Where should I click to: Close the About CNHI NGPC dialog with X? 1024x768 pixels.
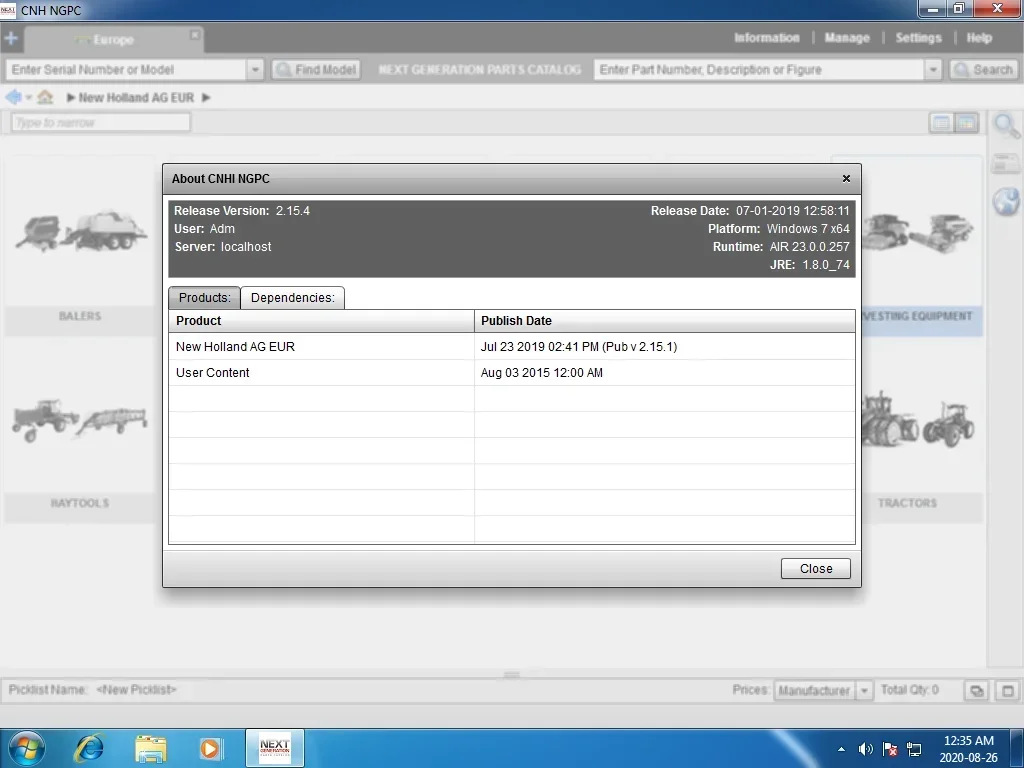click(x=846, y=178)
